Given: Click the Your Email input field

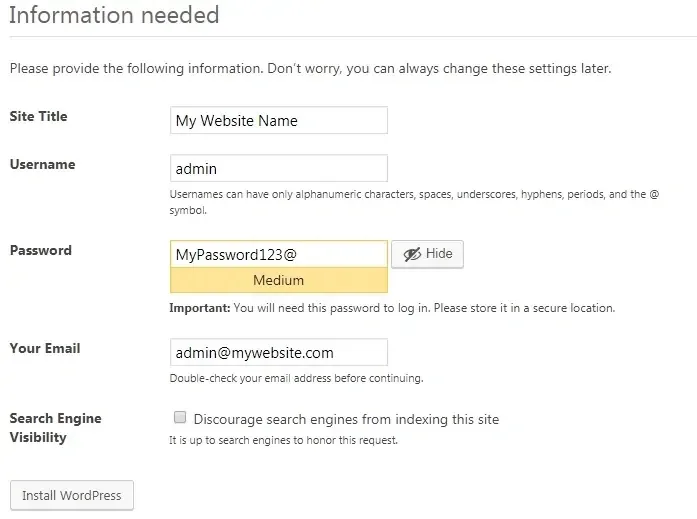Looking at the screenshot, I should tap(279, 352).
